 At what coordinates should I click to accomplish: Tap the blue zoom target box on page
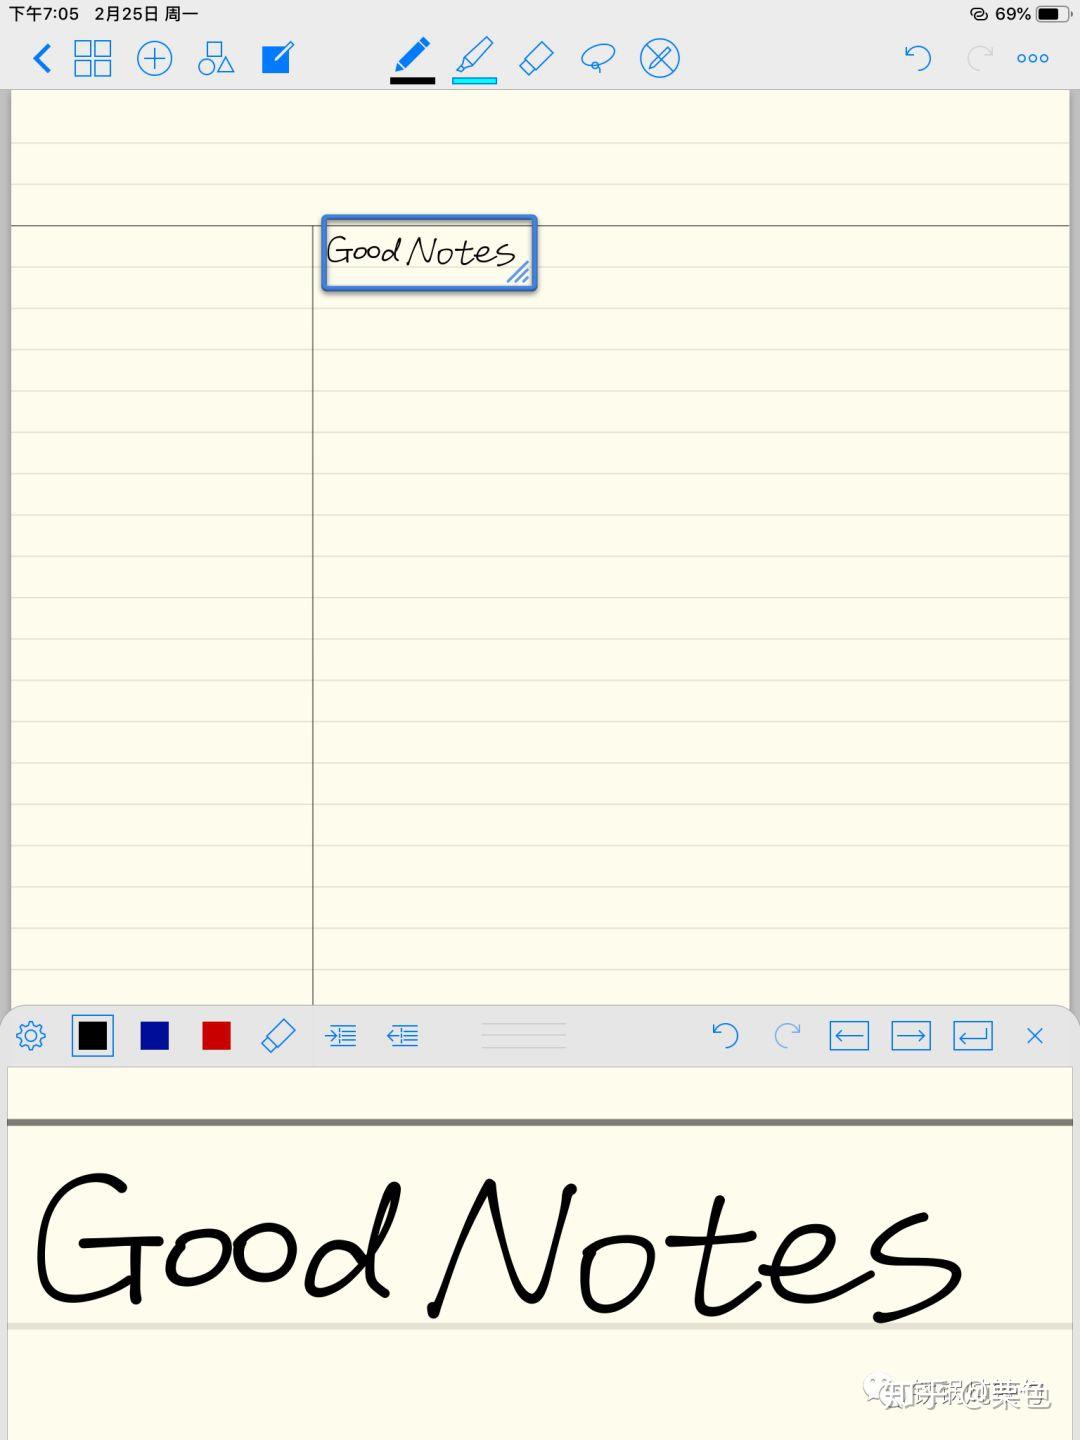(x=429, y=253)
